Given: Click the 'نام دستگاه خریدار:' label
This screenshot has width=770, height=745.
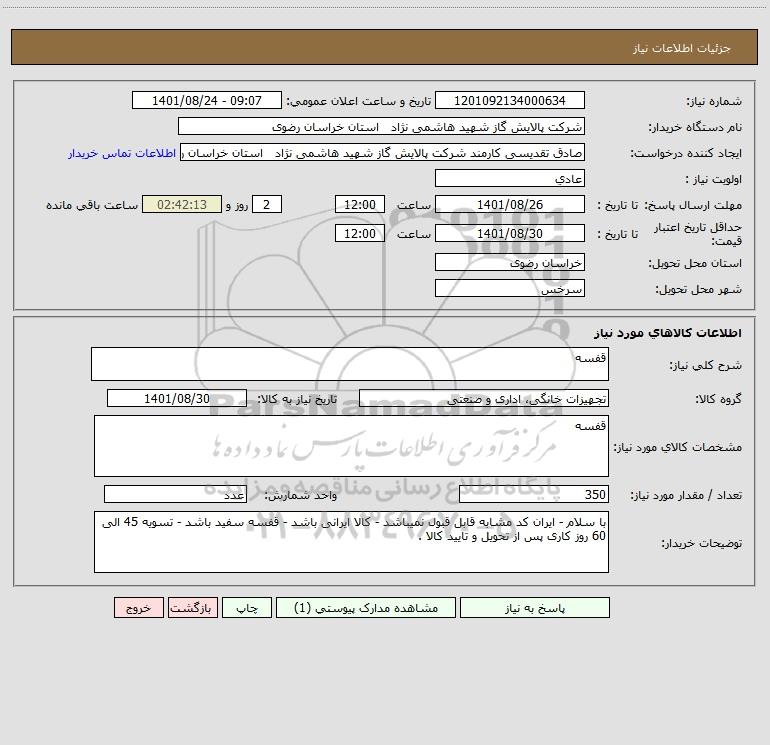Looking at the screenshot, I should (x=695, y=128).
